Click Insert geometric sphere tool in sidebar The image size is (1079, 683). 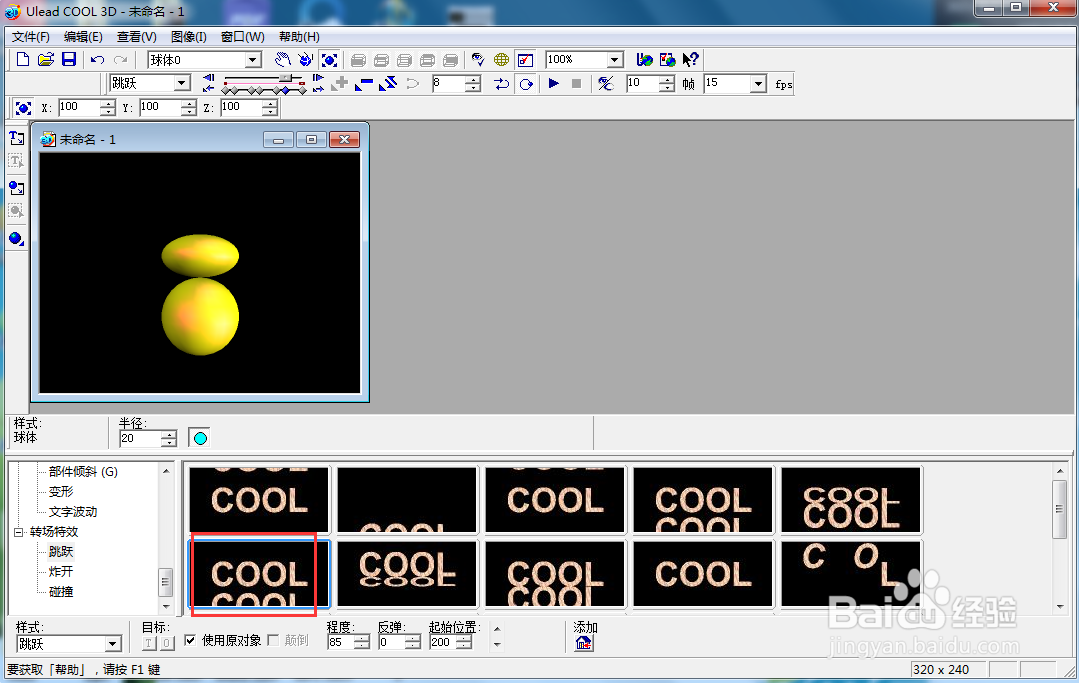tap(16, 239)
